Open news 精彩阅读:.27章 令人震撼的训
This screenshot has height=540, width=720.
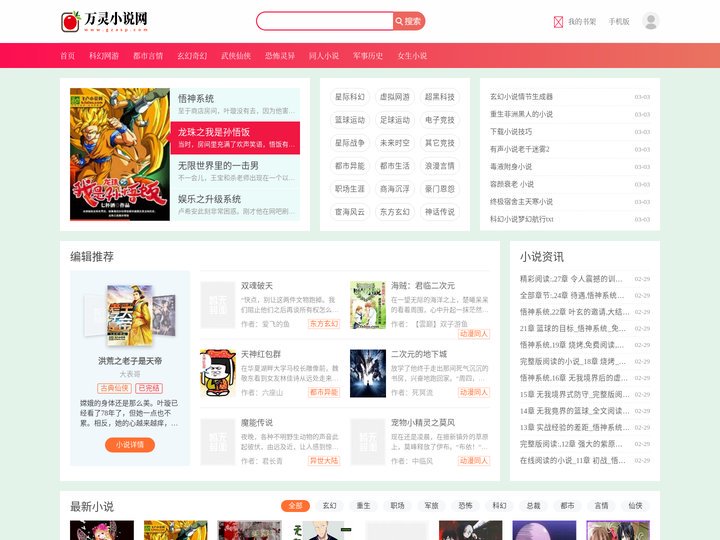pyautogui.click(x=571, y=279)
